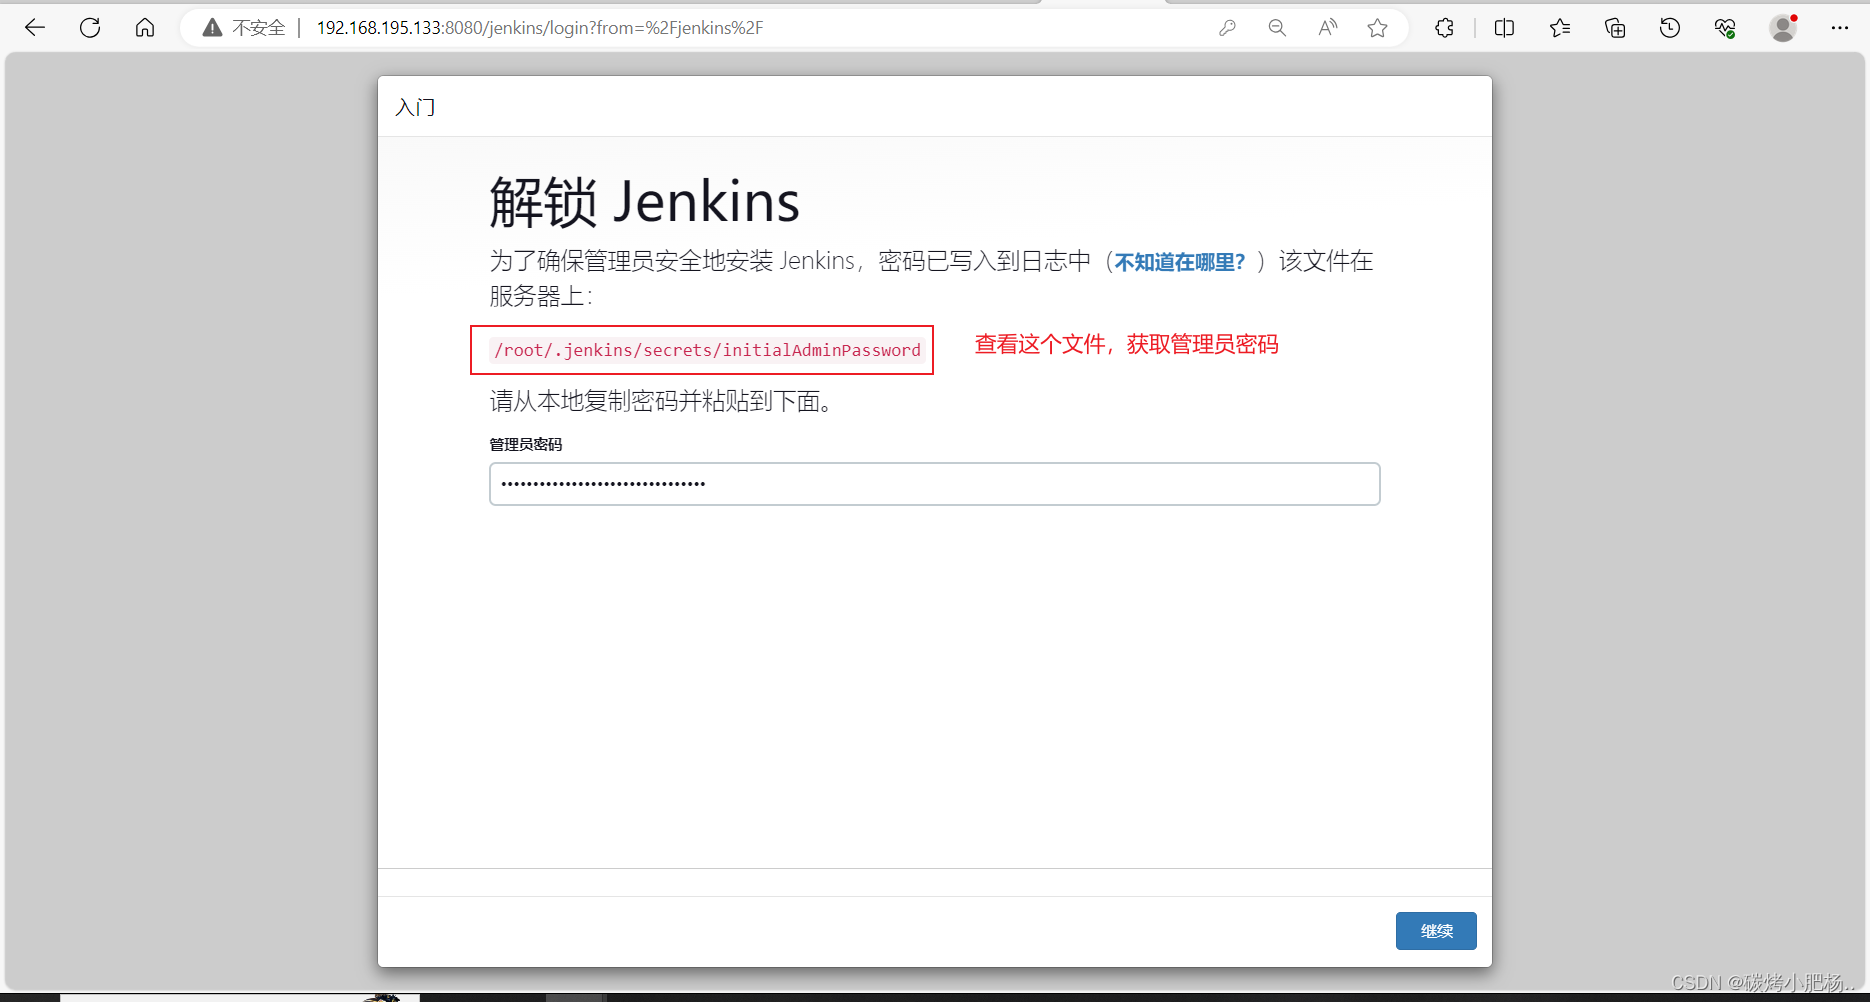1870x1002 pixels.
Task: Open the browser home page
Action: (144, 27)
